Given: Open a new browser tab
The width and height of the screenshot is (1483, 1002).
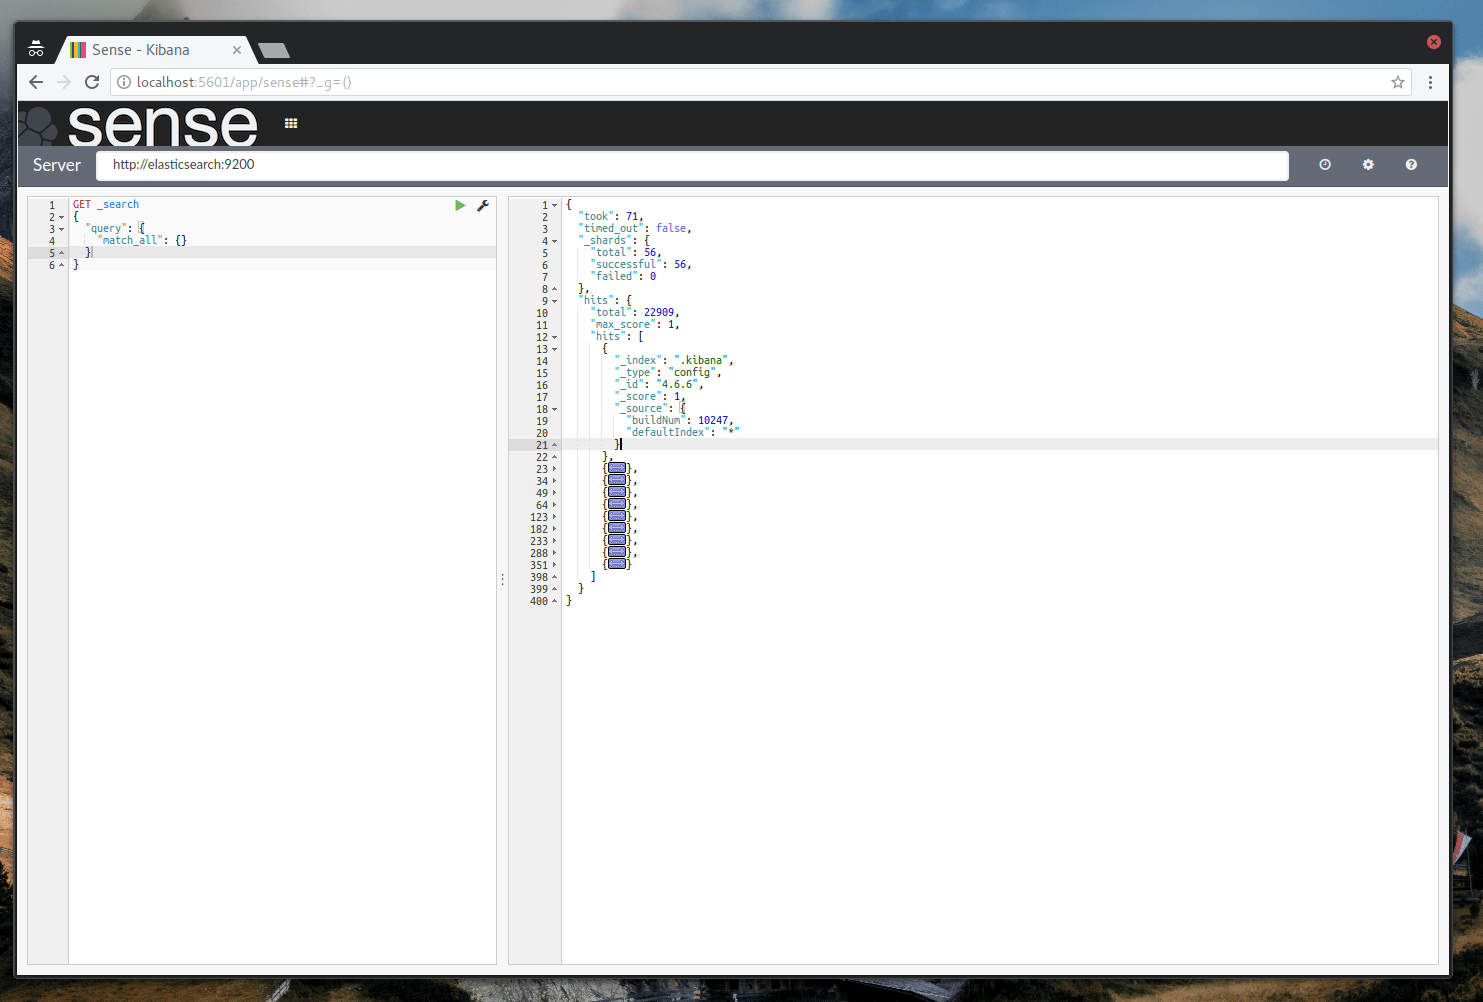Looking at the screenshot, I should [273, 50].
